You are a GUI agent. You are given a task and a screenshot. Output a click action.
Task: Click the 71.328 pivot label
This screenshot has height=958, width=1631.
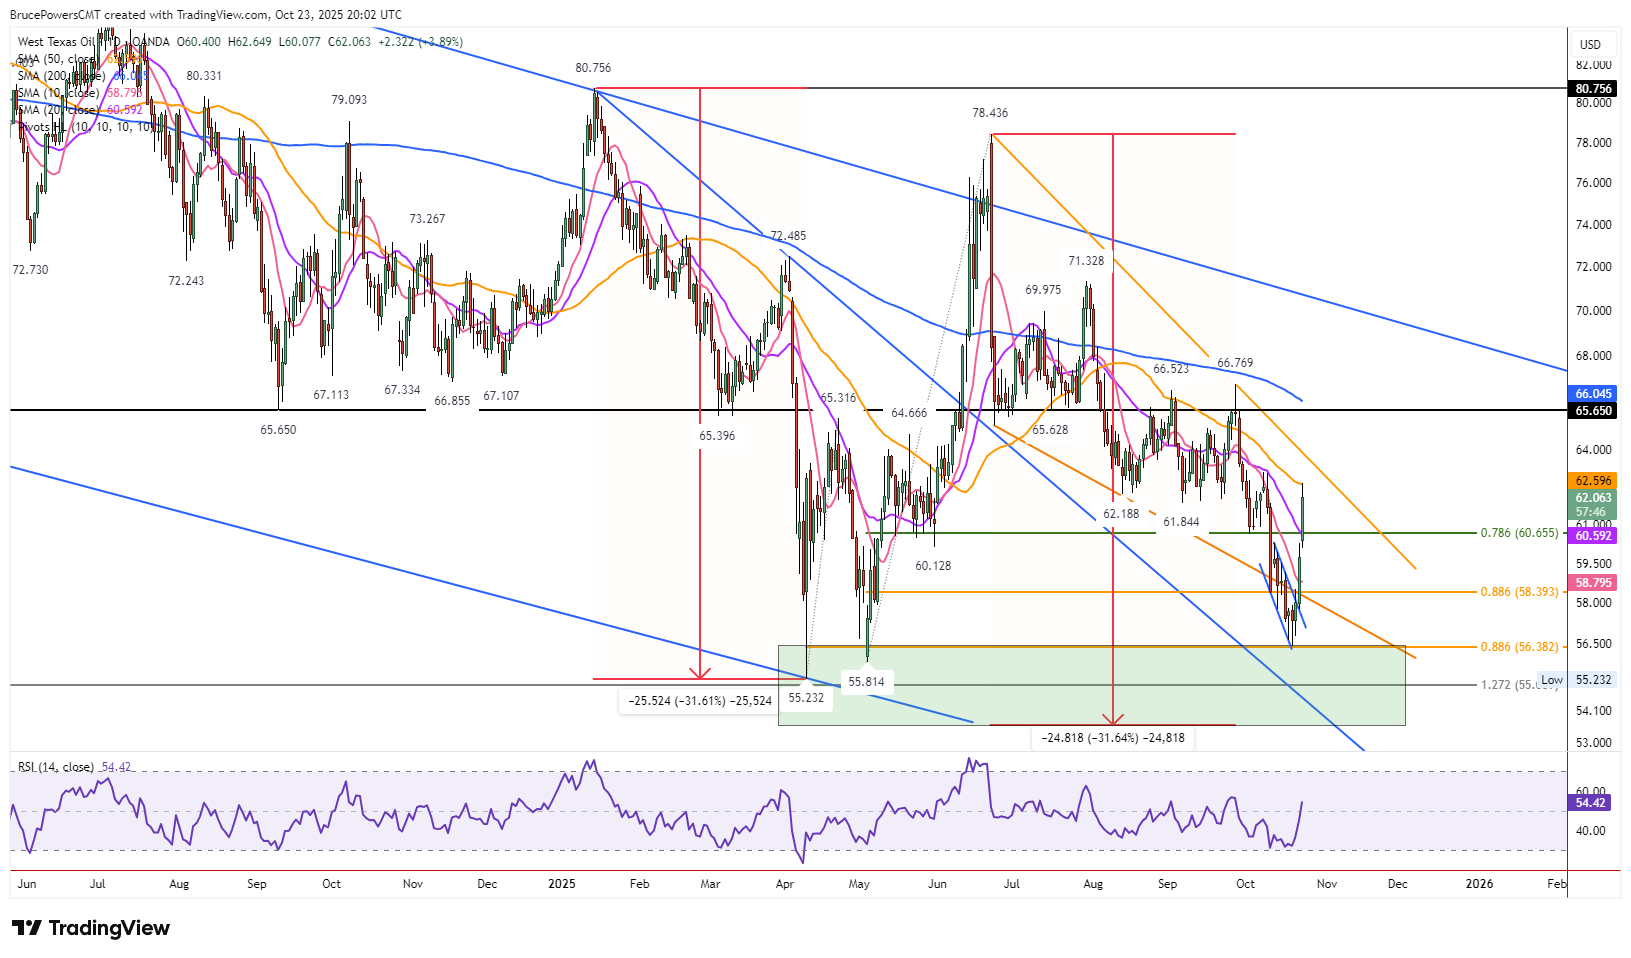pos(1086,261)
